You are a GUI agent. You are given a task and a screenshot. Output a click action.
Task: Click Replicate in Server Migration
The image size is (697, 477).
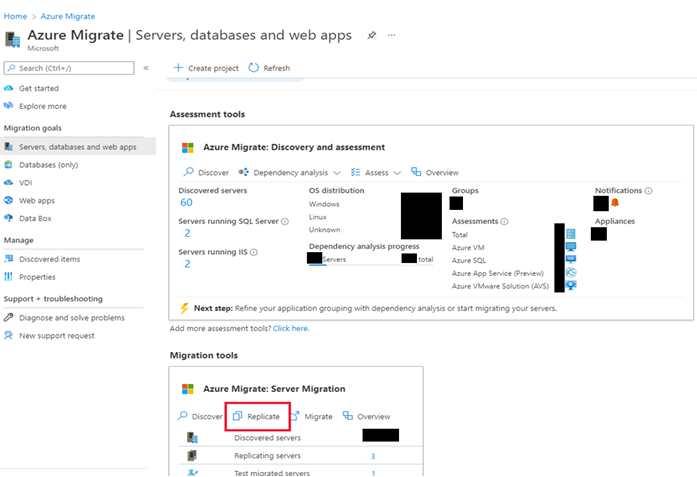257,417
